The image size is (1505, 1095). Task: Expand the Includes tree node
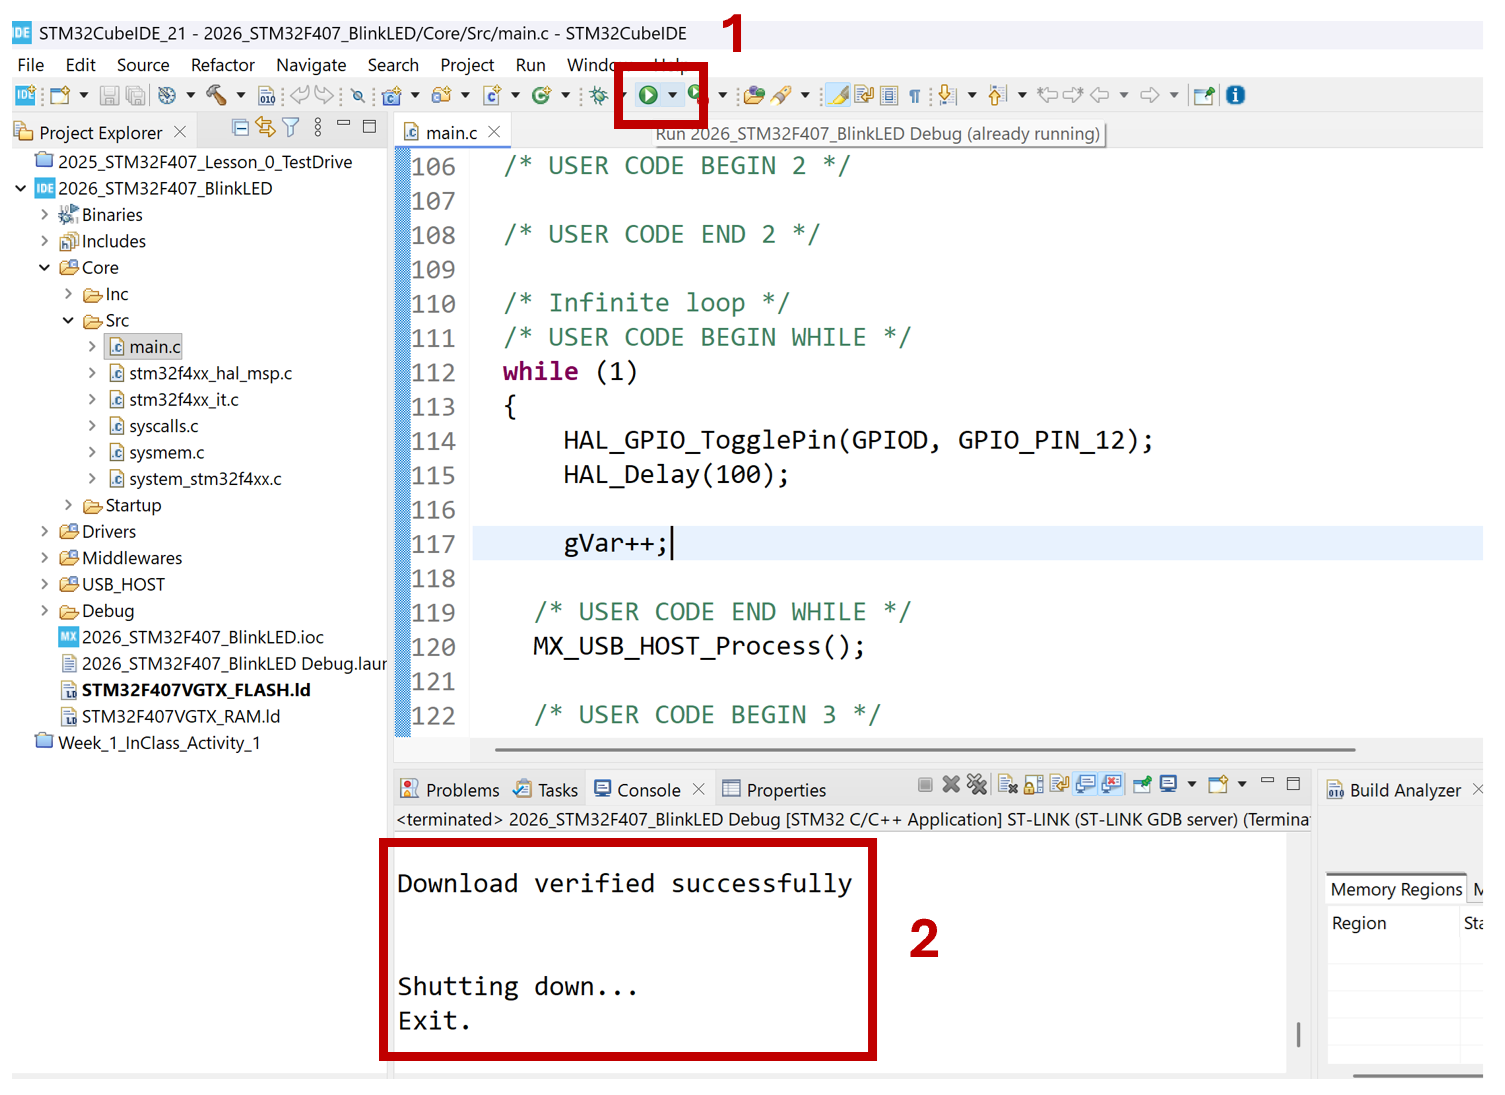pos(44,241)
